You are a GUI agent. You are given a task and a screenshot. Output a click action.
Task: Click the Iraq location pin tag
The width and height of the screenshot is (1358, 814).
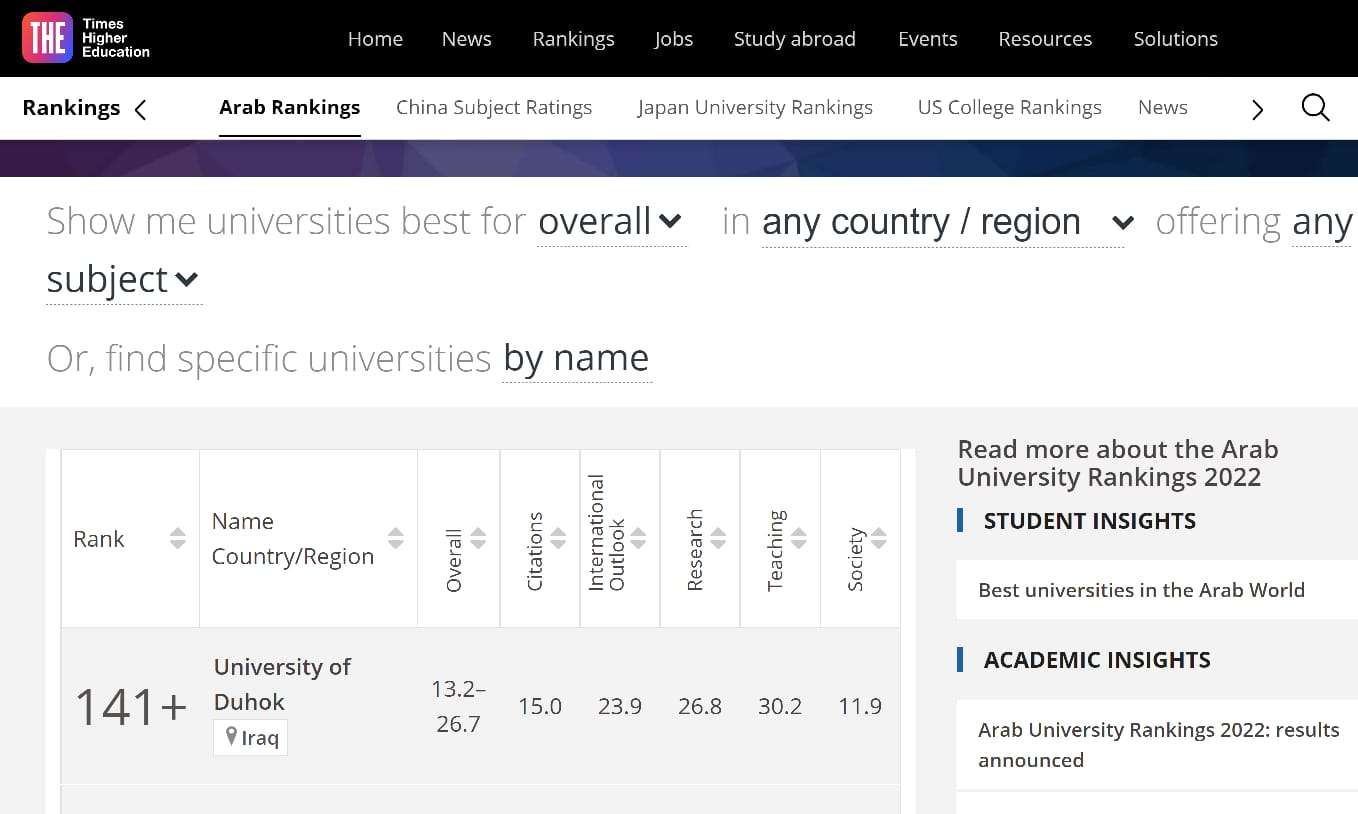click(250, 738)
